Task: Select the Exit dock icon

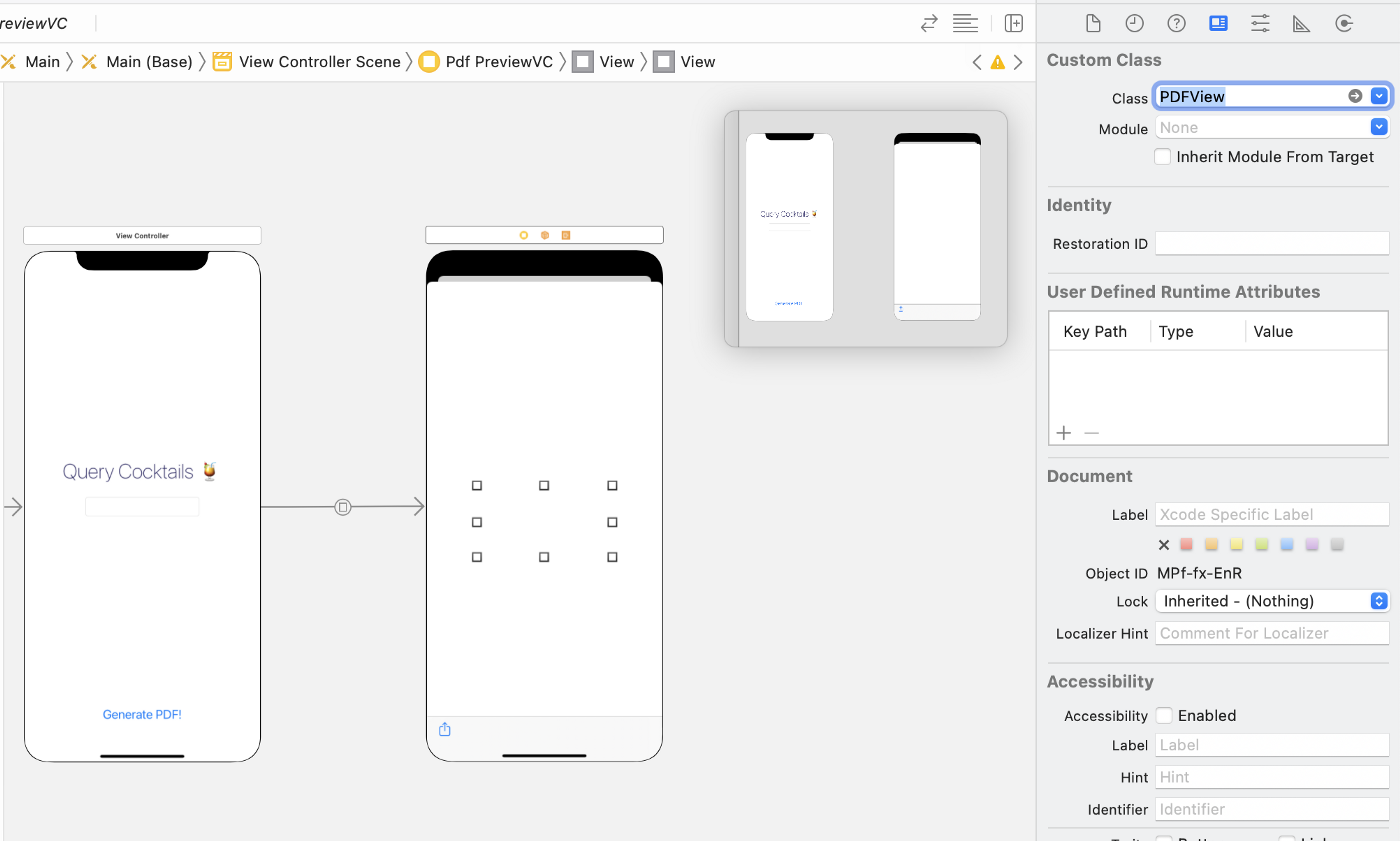Action: coord(566,235)
